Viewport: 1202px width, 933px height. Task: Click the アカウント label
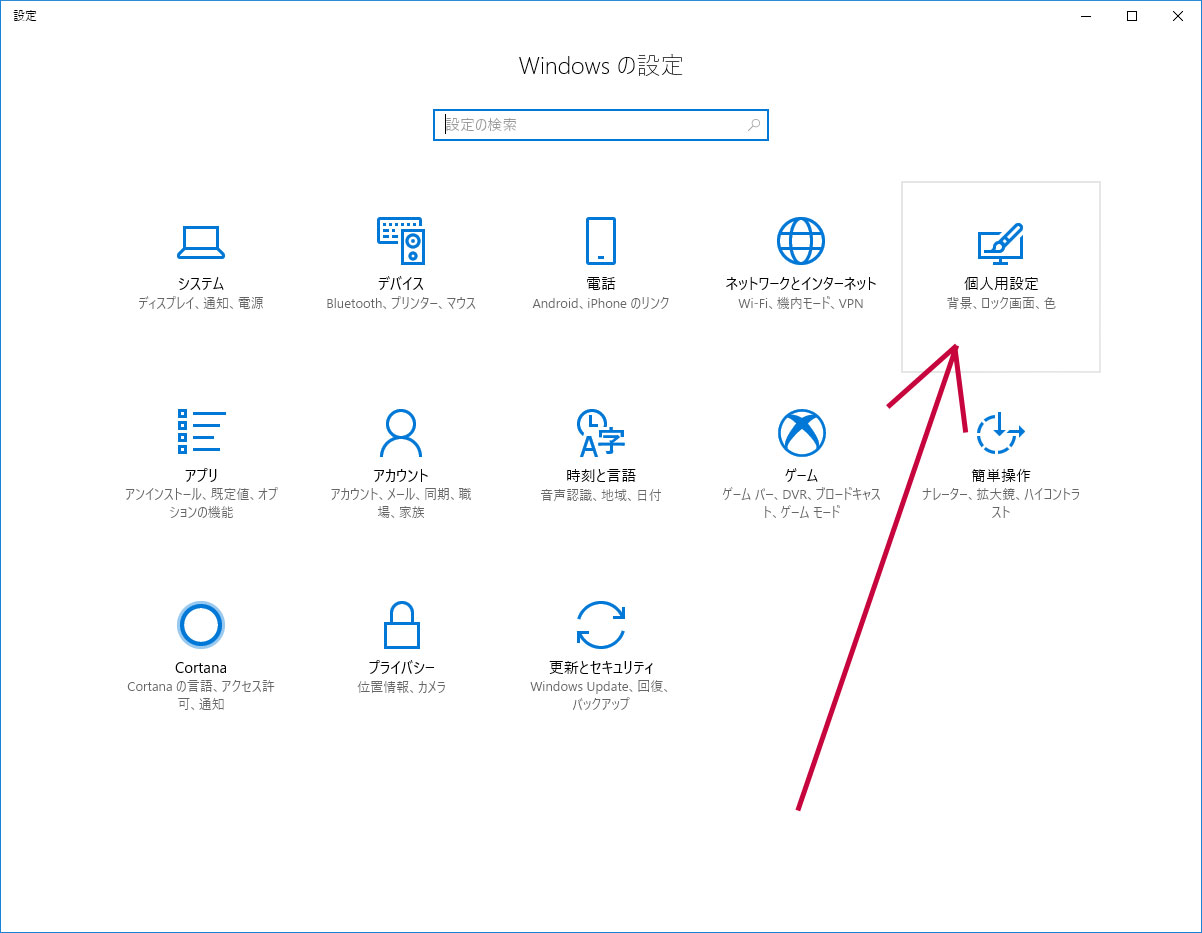tap(401, 475)
